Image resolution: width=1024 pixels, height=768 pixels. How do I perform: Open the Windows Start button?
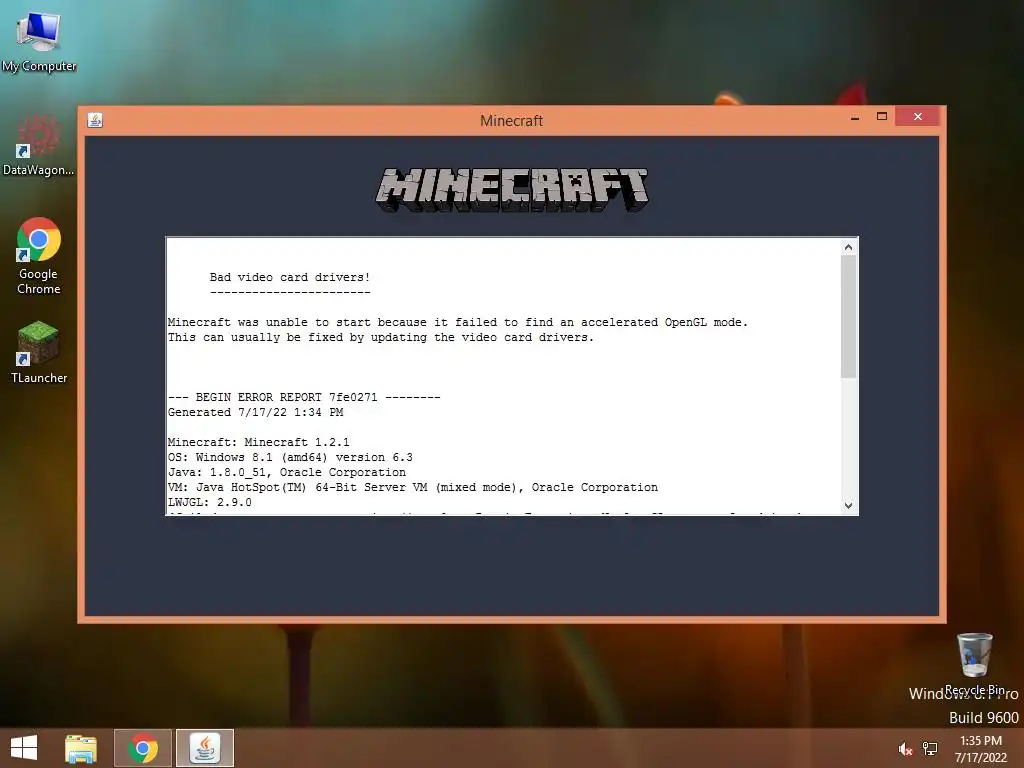tap(24, 748)
